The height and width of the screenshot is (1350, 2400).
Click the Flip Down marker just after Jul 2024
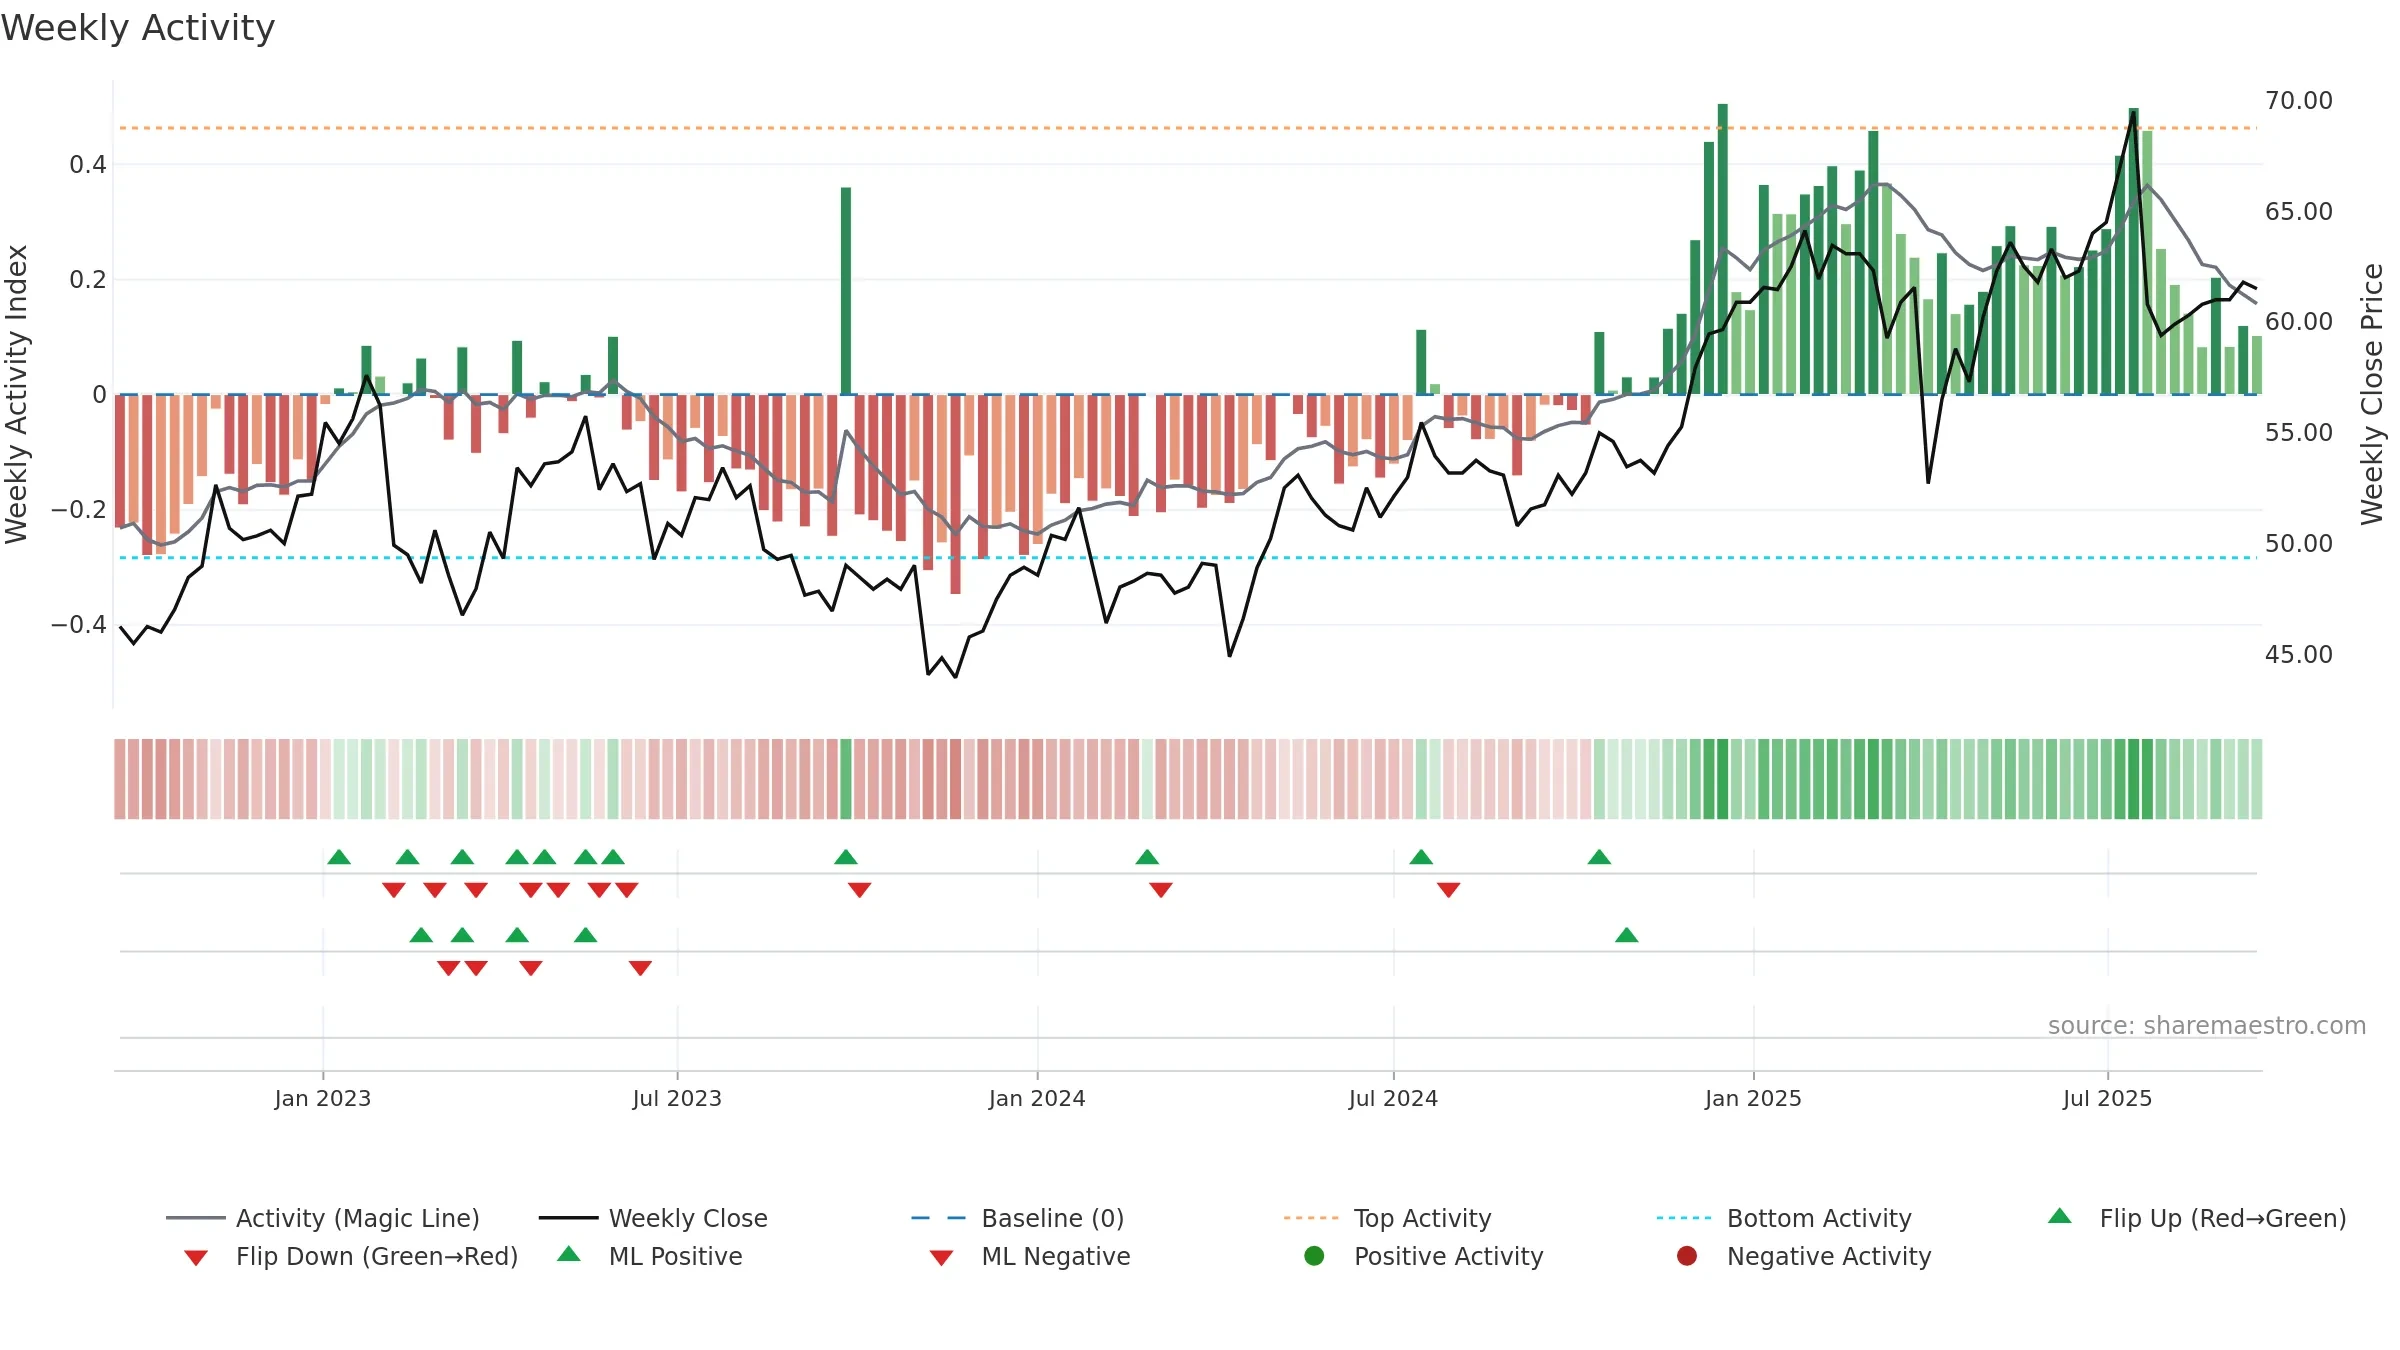(1449, 890)
